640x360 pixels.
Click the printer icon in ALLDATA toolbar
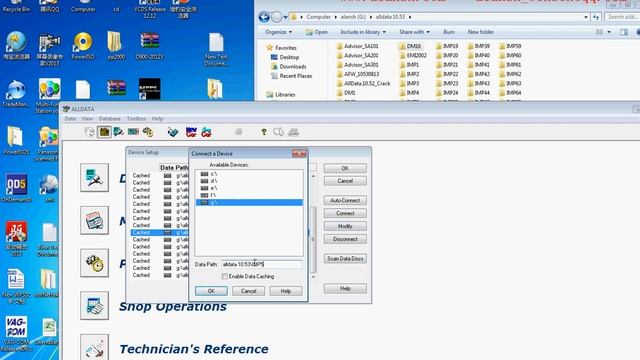(293, 132)
